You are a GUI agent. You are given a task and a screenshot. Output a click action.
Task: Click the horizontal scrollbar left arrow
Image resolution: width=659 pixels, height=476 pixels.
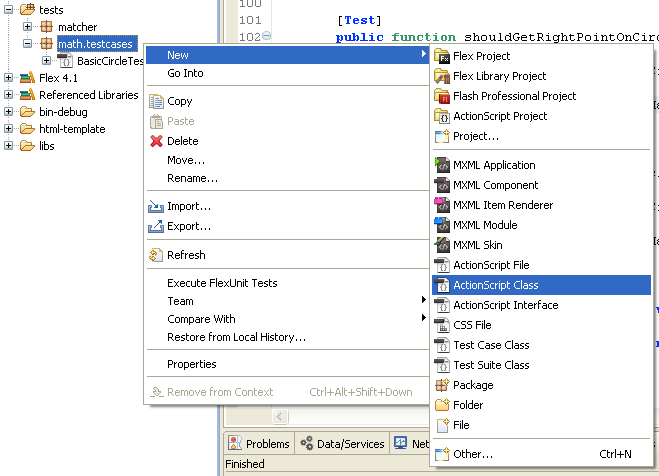coord(281,416)
